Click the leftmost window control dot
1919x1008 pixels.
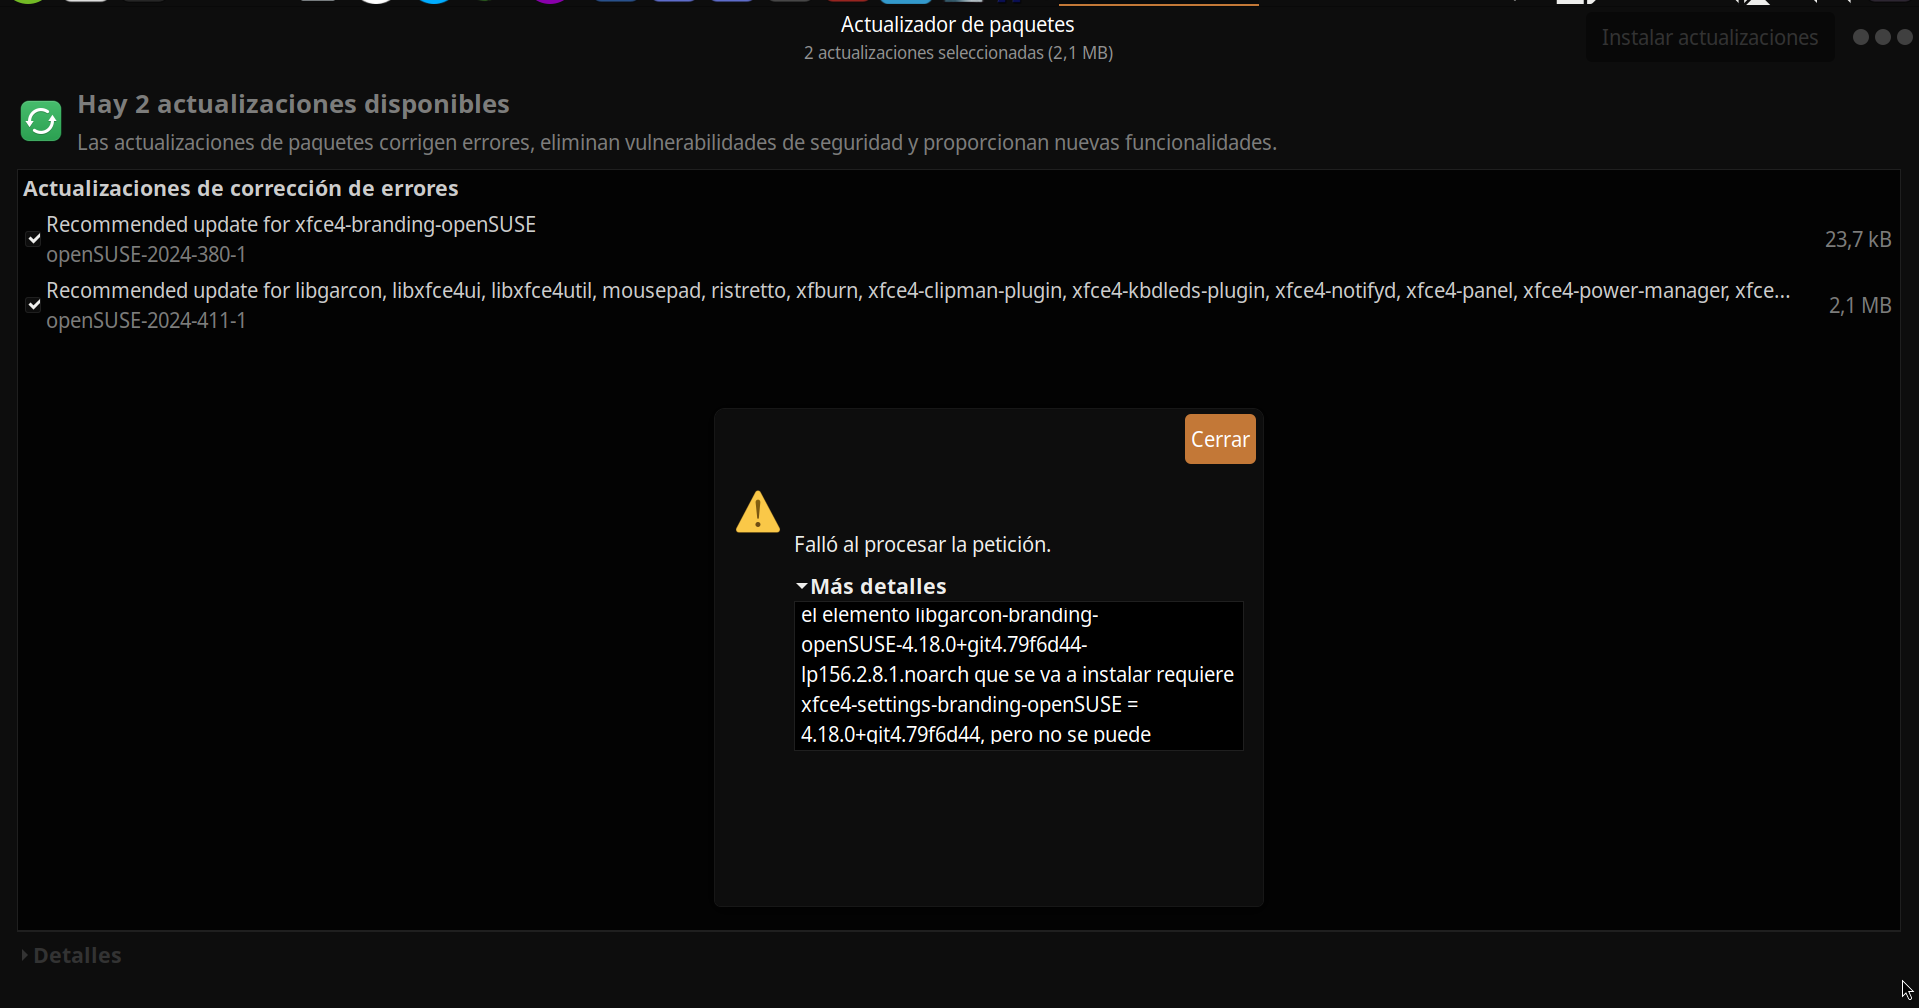coord(1861,37)
